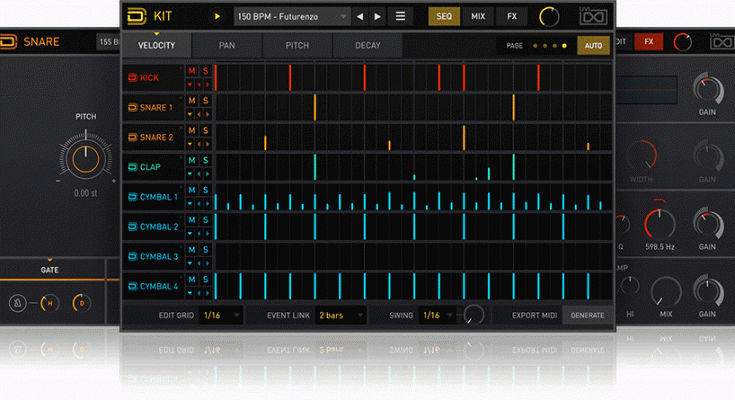Open the 150 BPM Futurenzo preset dropdown

point(292,16)
